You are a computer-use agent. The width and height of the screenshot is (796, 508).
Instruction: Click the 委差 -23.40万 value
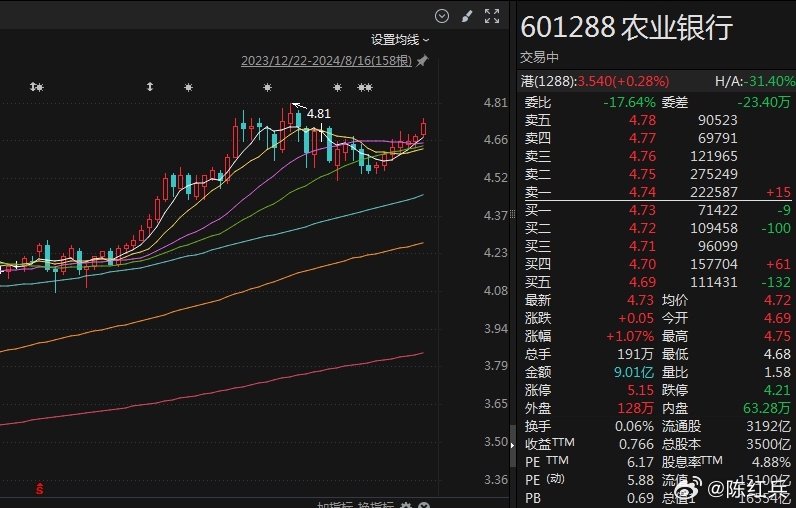[x=764, y=103]
